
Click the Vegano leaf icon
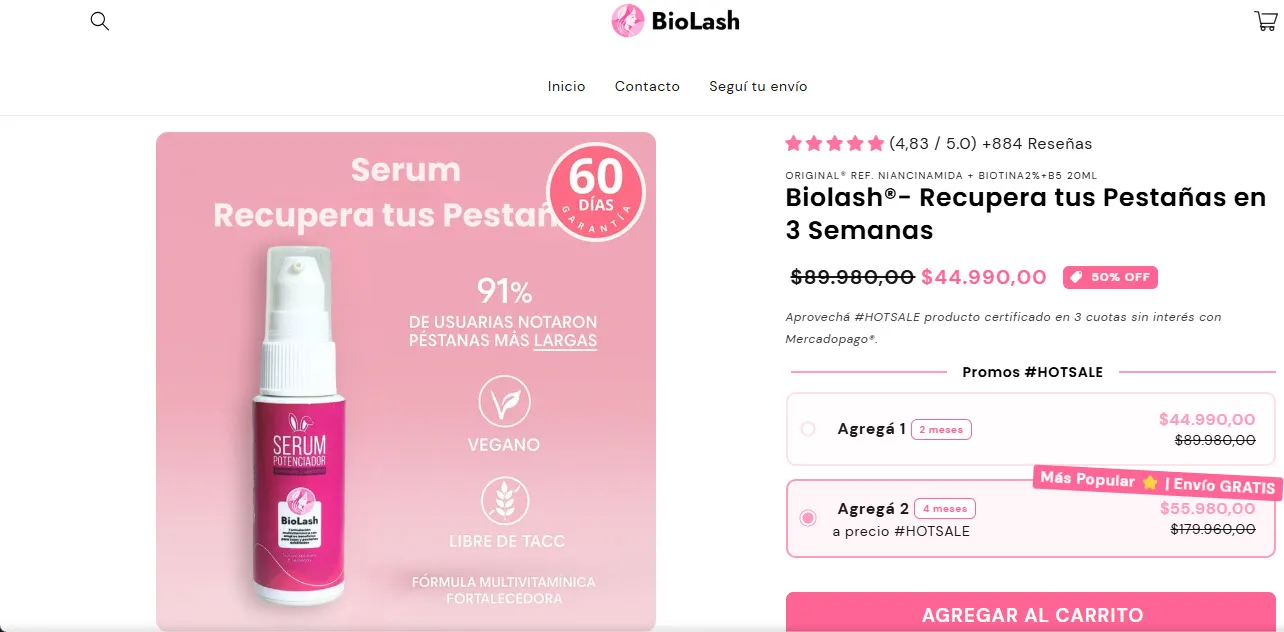coord(503,401)
